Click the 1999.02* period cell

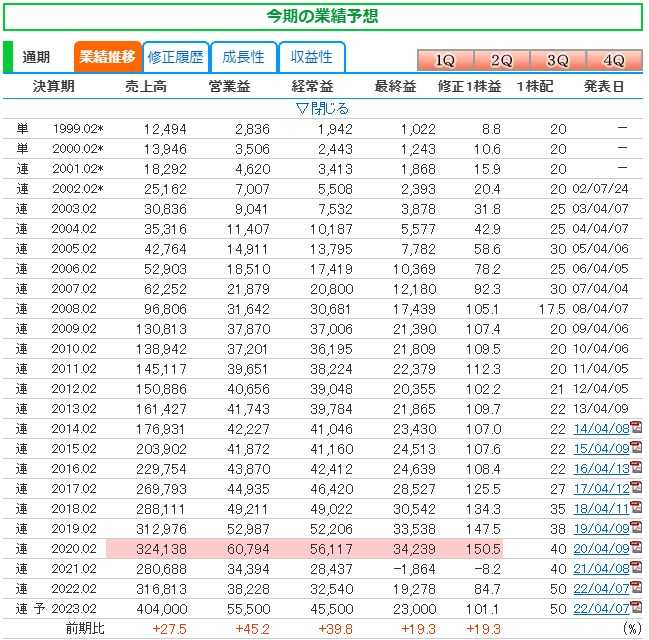pos(78,129)
